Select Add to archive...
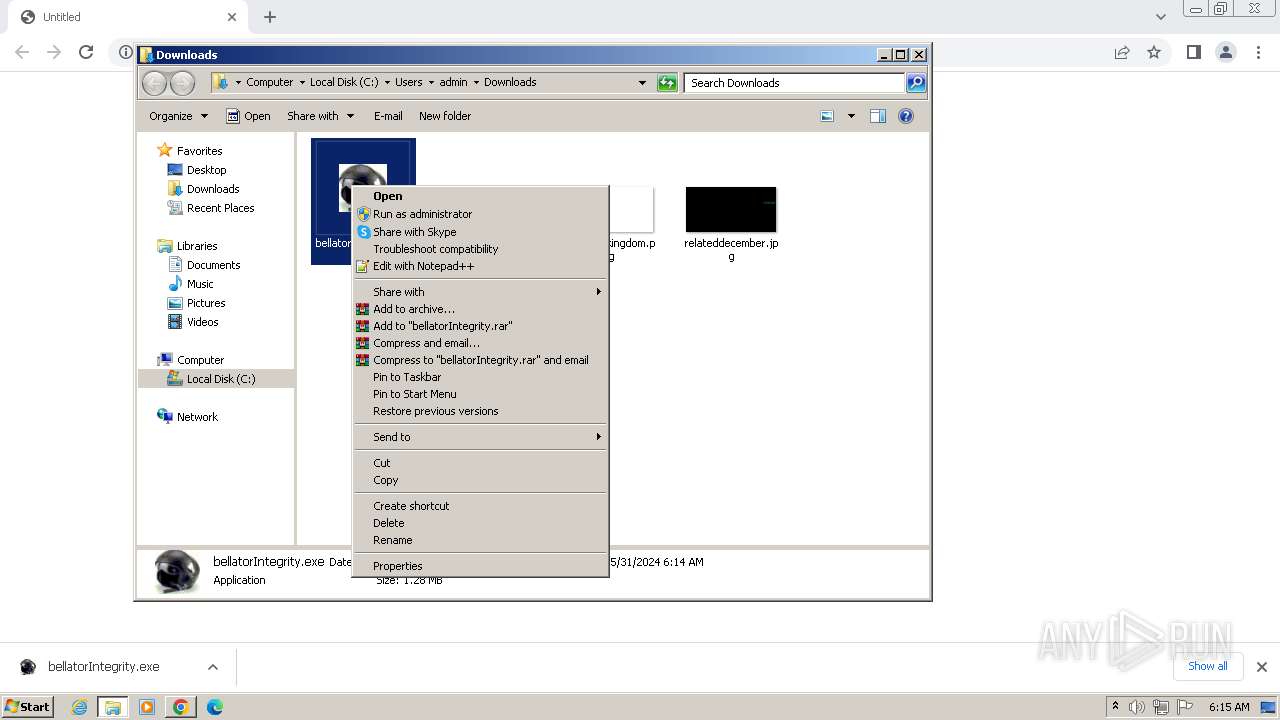 point(480,309)
